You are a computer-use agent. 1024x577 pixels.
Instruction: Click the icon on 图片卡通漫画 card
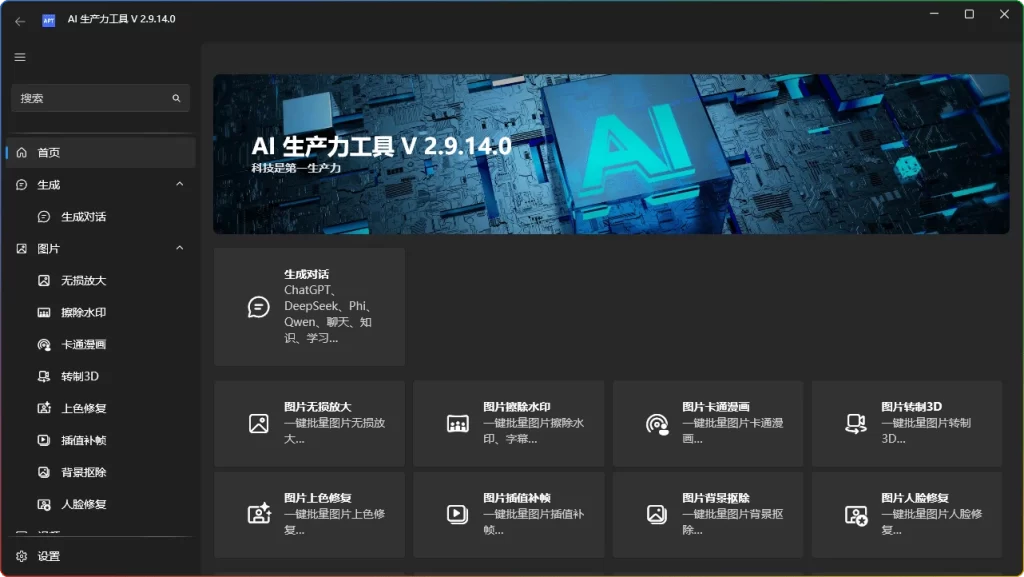(657, 424)
